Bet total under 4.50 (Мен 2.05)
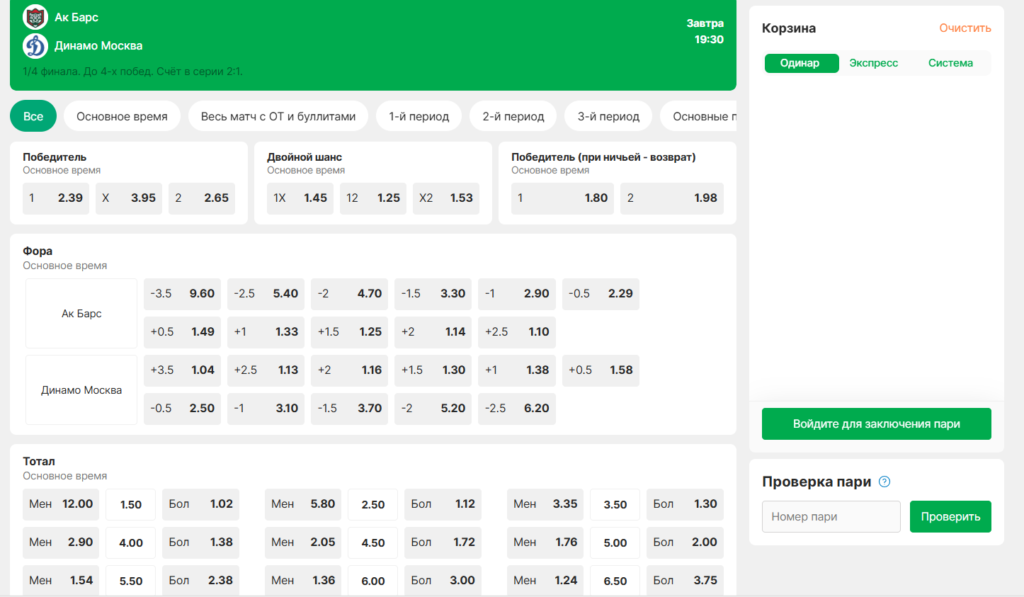This screenshot has height=597, width=1024. (303, 542)
